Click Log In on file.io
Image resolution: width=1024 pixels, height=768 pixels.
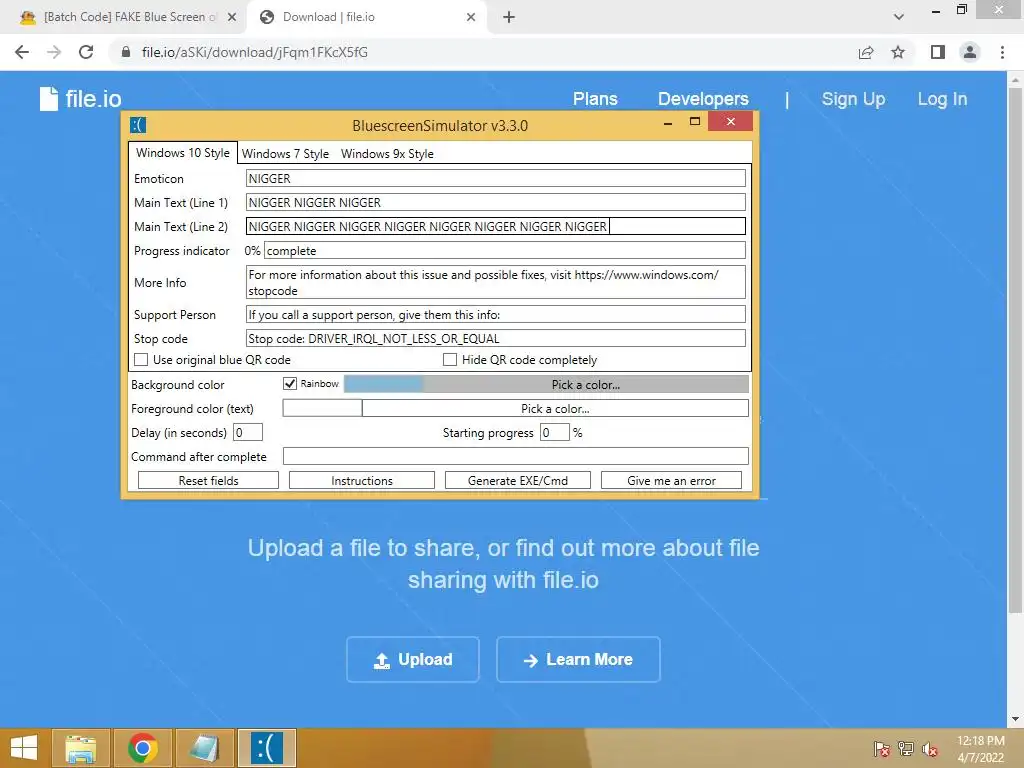(942, 99)
